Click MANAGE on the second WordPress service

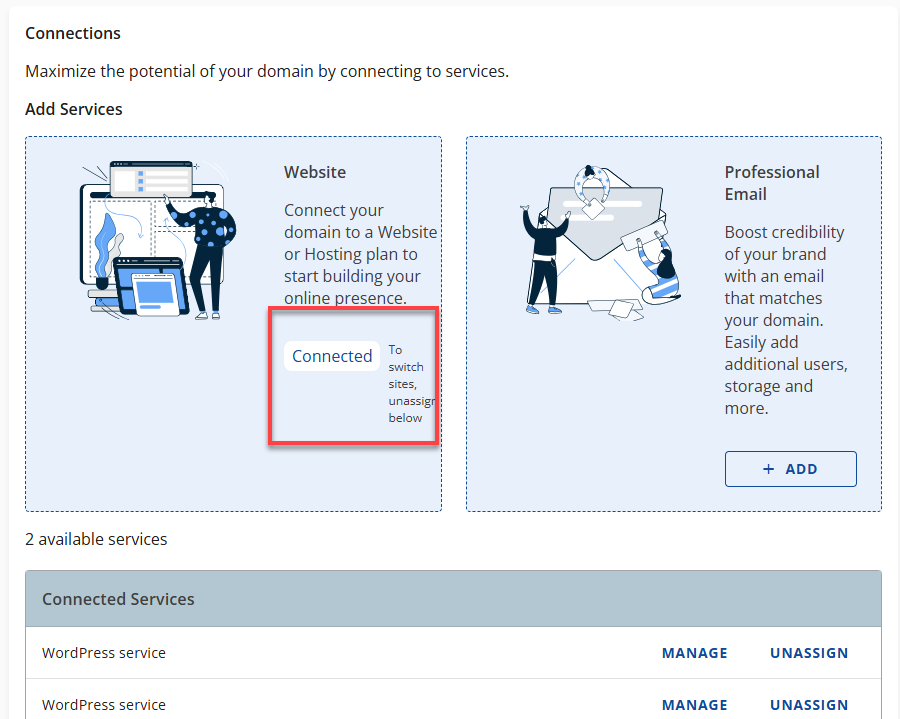[x=694, y=704]
